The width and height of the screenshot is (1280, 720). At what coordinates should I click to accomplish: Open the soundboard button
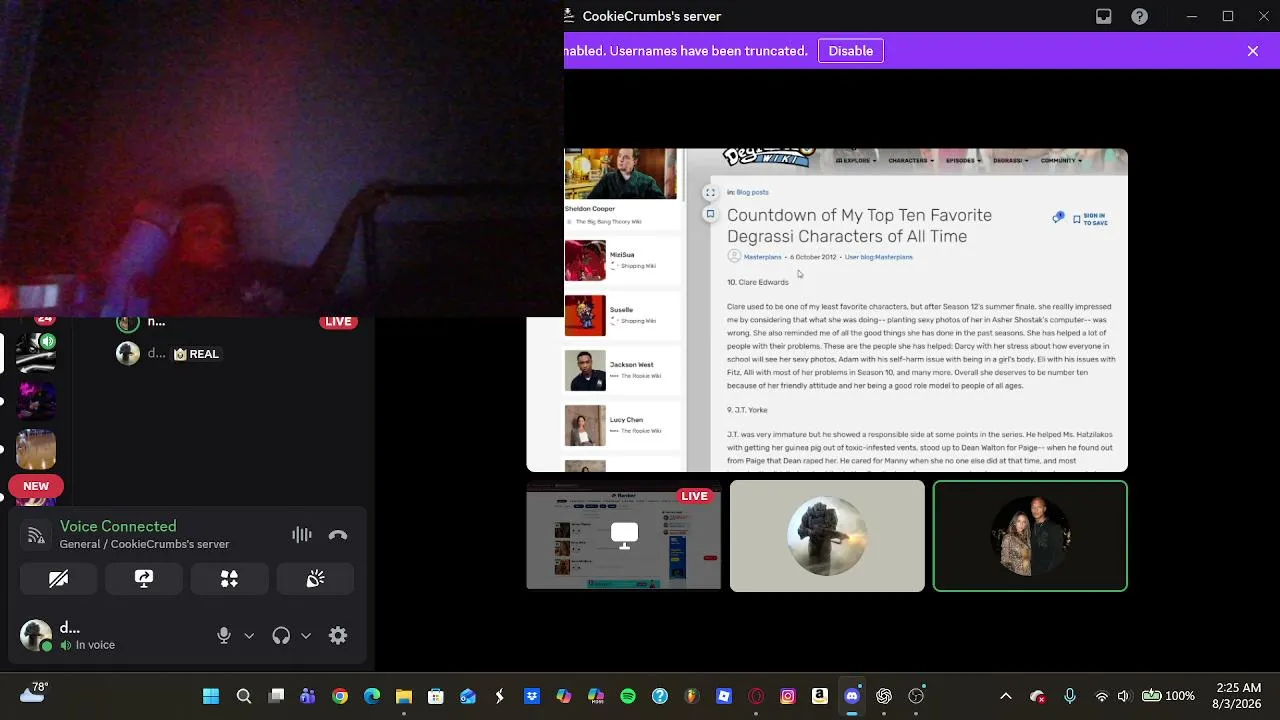[x=315, y=579]
